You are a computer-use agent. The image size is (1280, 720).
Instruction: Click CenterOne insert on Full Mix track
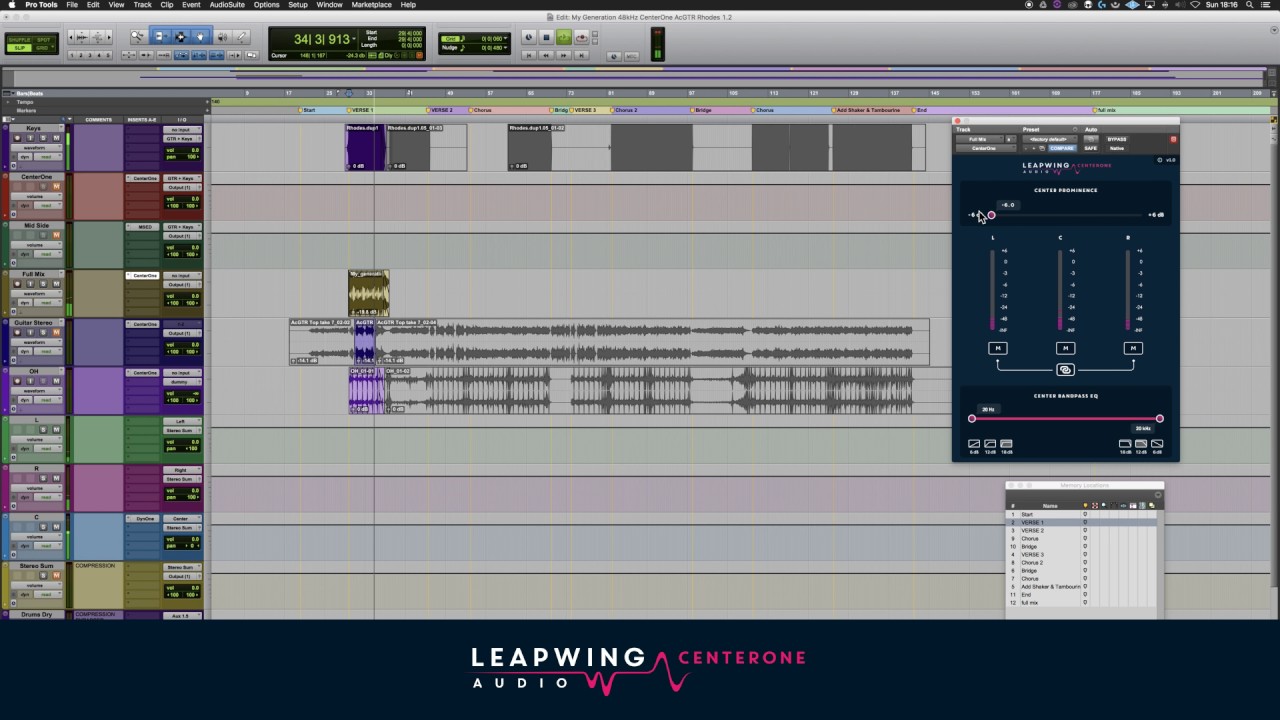click(145, 275)
